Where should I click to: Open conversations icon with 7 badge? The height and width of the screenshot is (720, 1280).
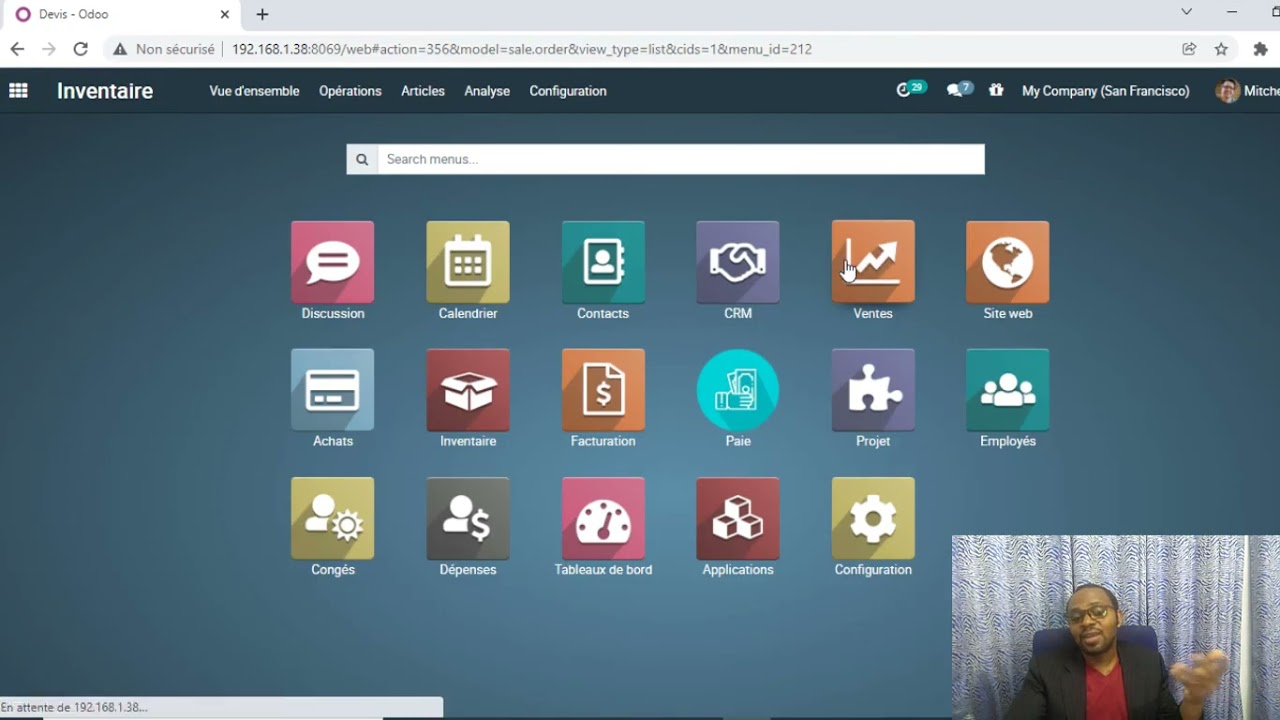coord(959,90)
